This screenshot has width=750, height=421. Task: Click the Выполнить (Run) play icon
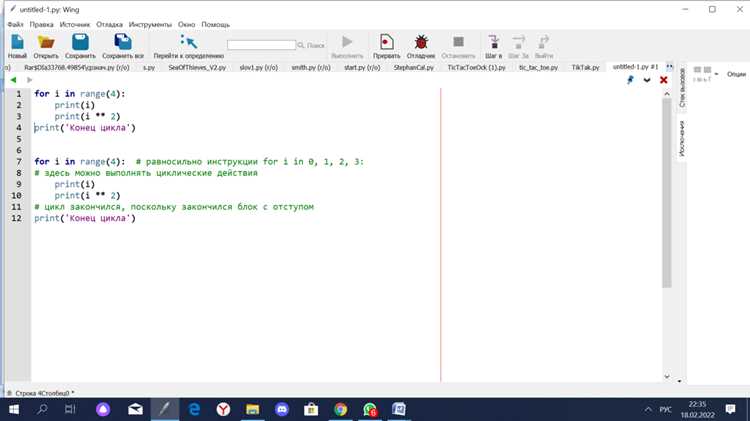click(347, 42)
